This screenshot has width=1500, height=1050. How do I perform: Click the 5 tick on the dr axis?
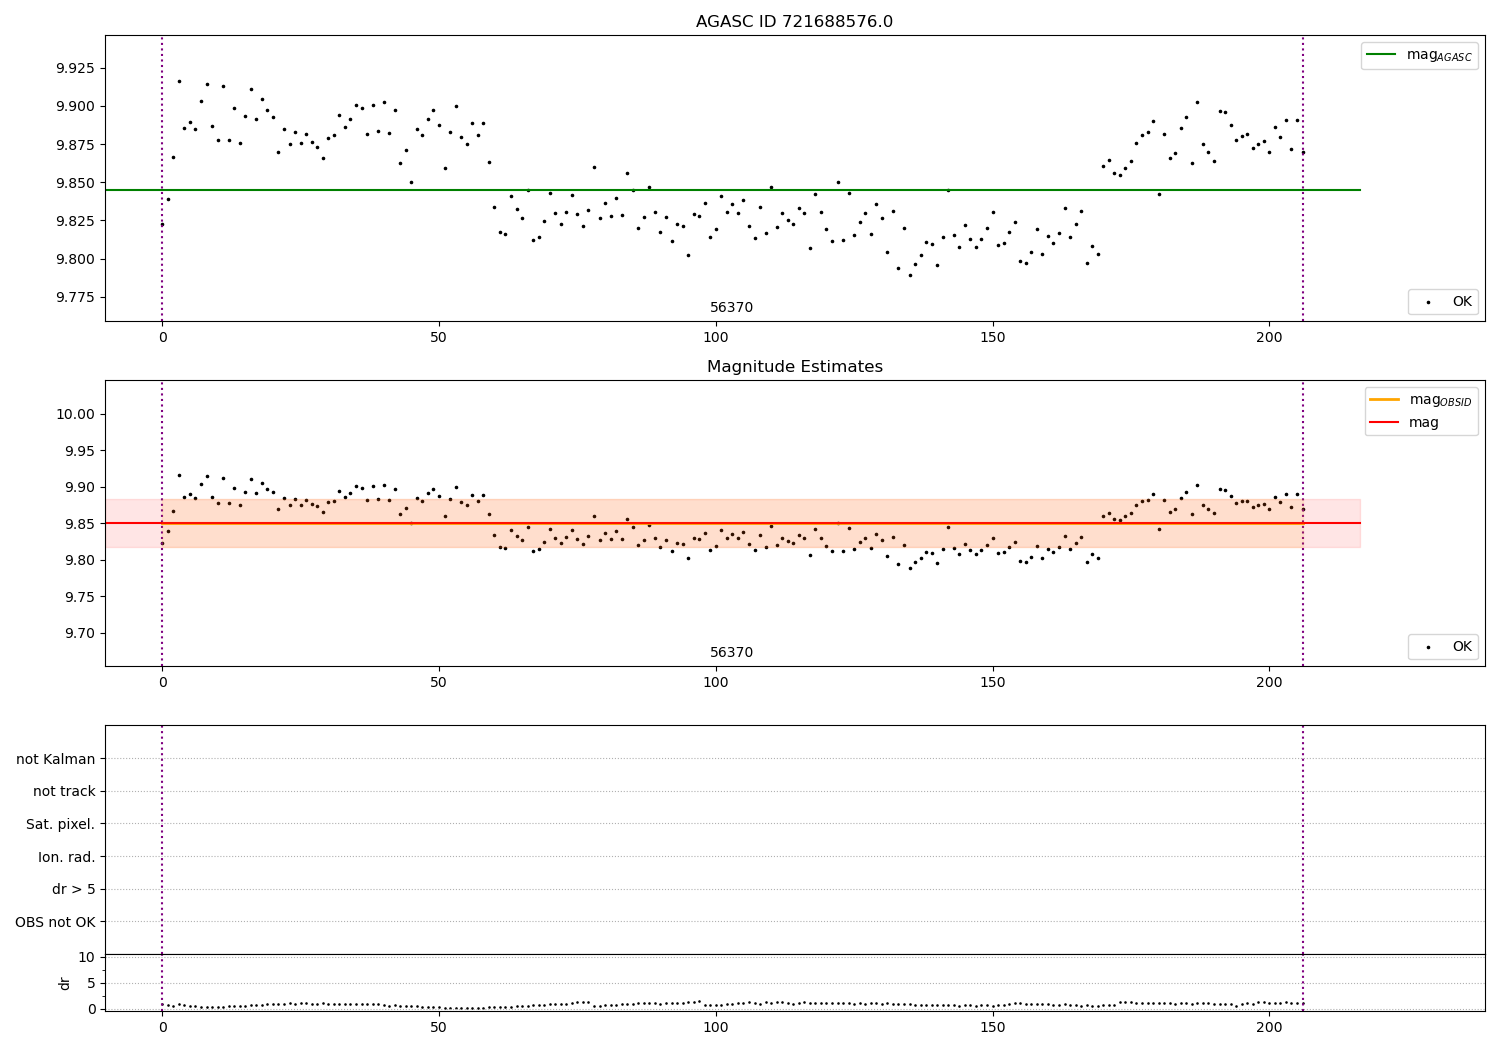[x=91, y=983]
